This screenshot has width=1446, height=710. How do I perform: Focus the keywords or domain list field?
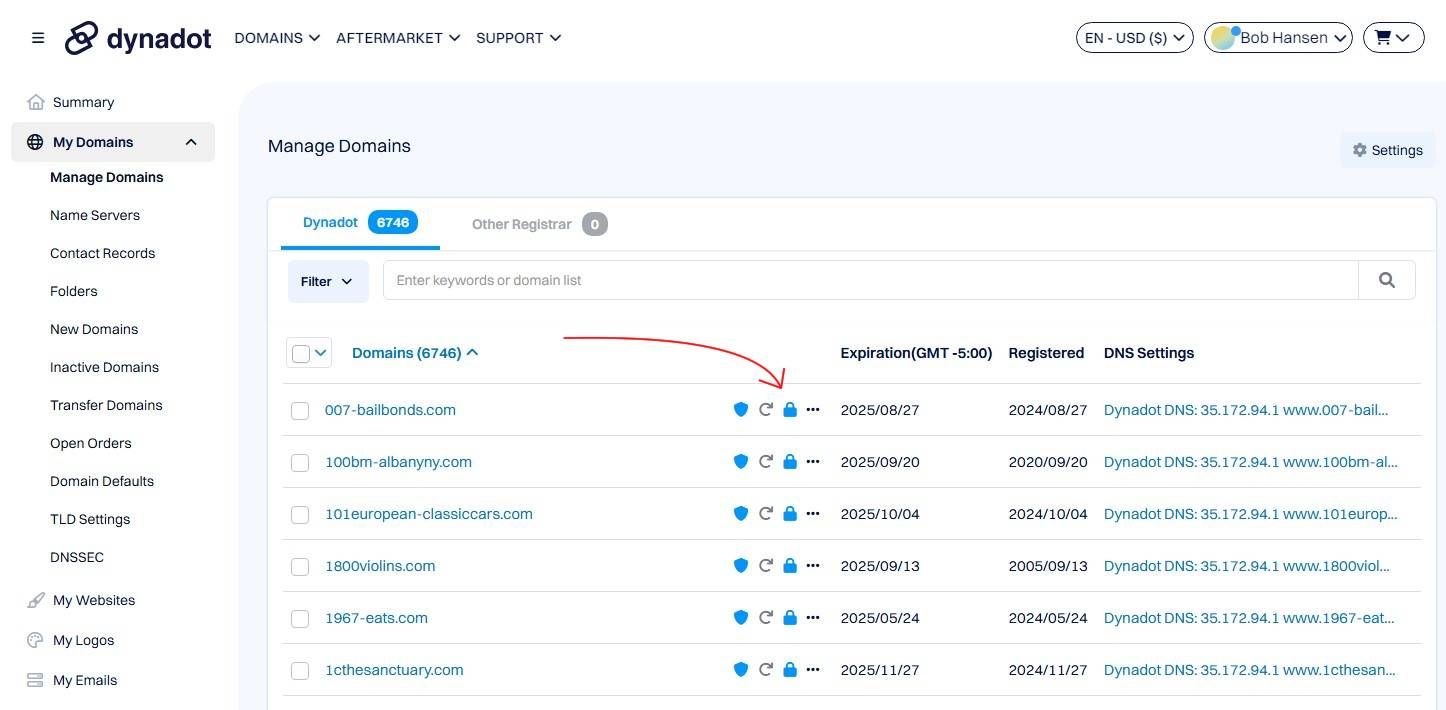point(870,280)
